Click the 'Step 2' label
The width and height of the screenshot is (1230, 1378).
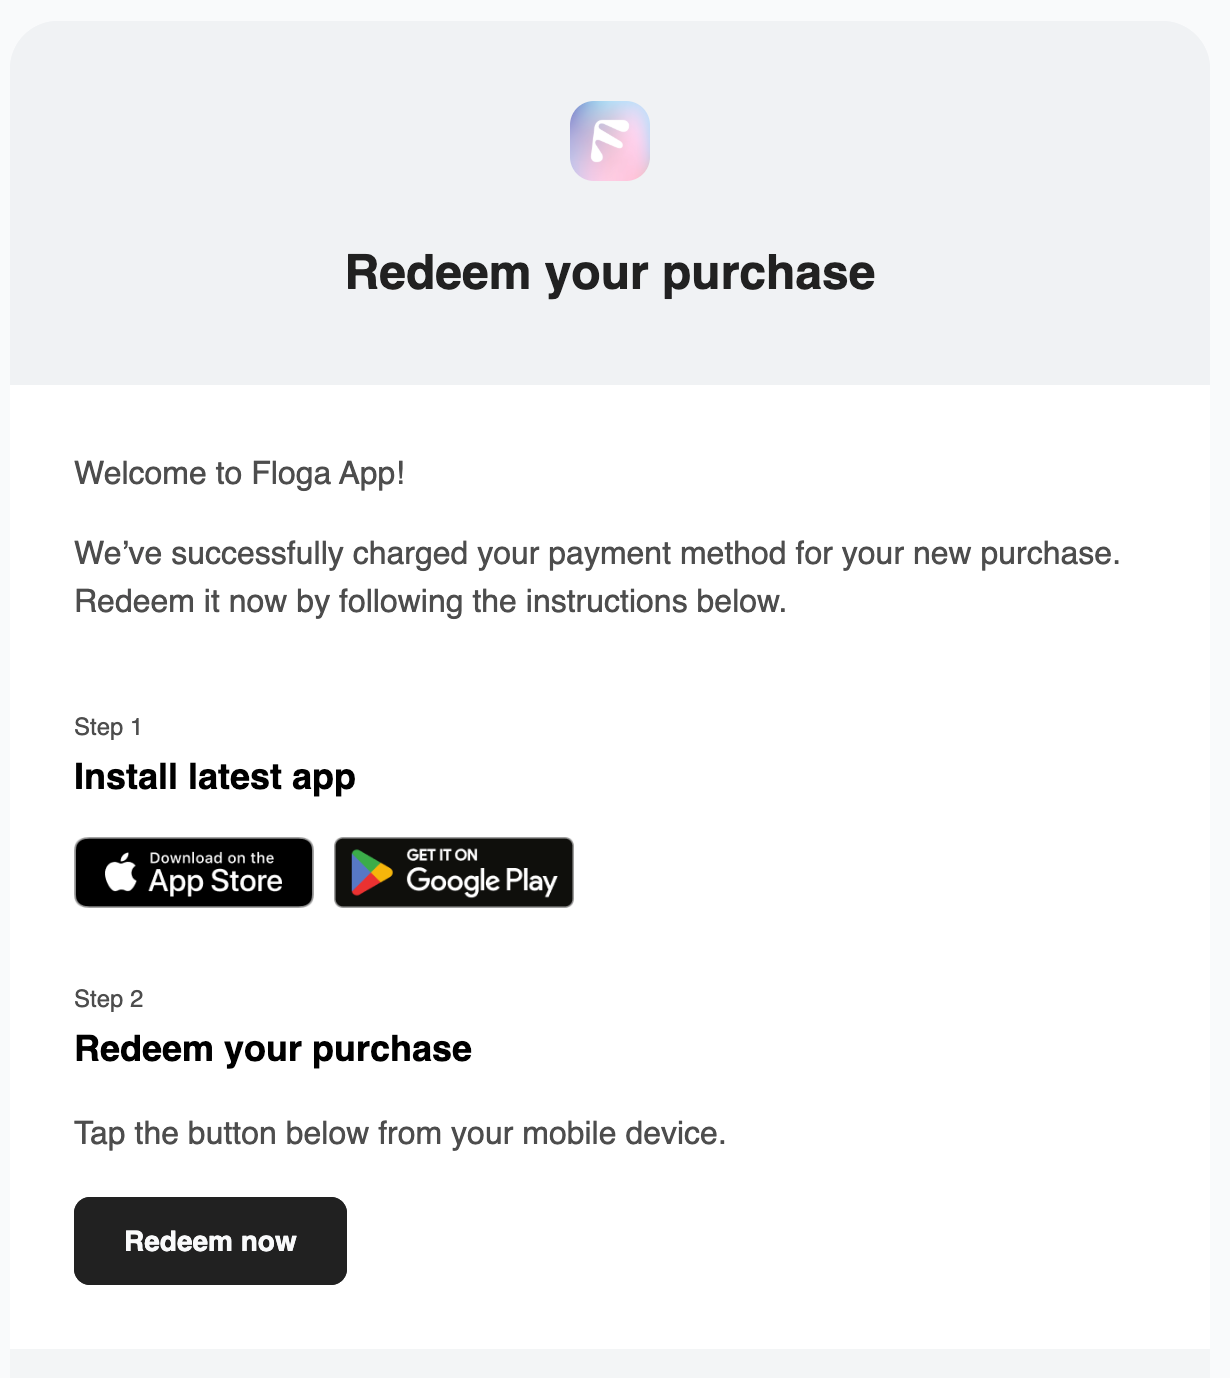point(109,999)
